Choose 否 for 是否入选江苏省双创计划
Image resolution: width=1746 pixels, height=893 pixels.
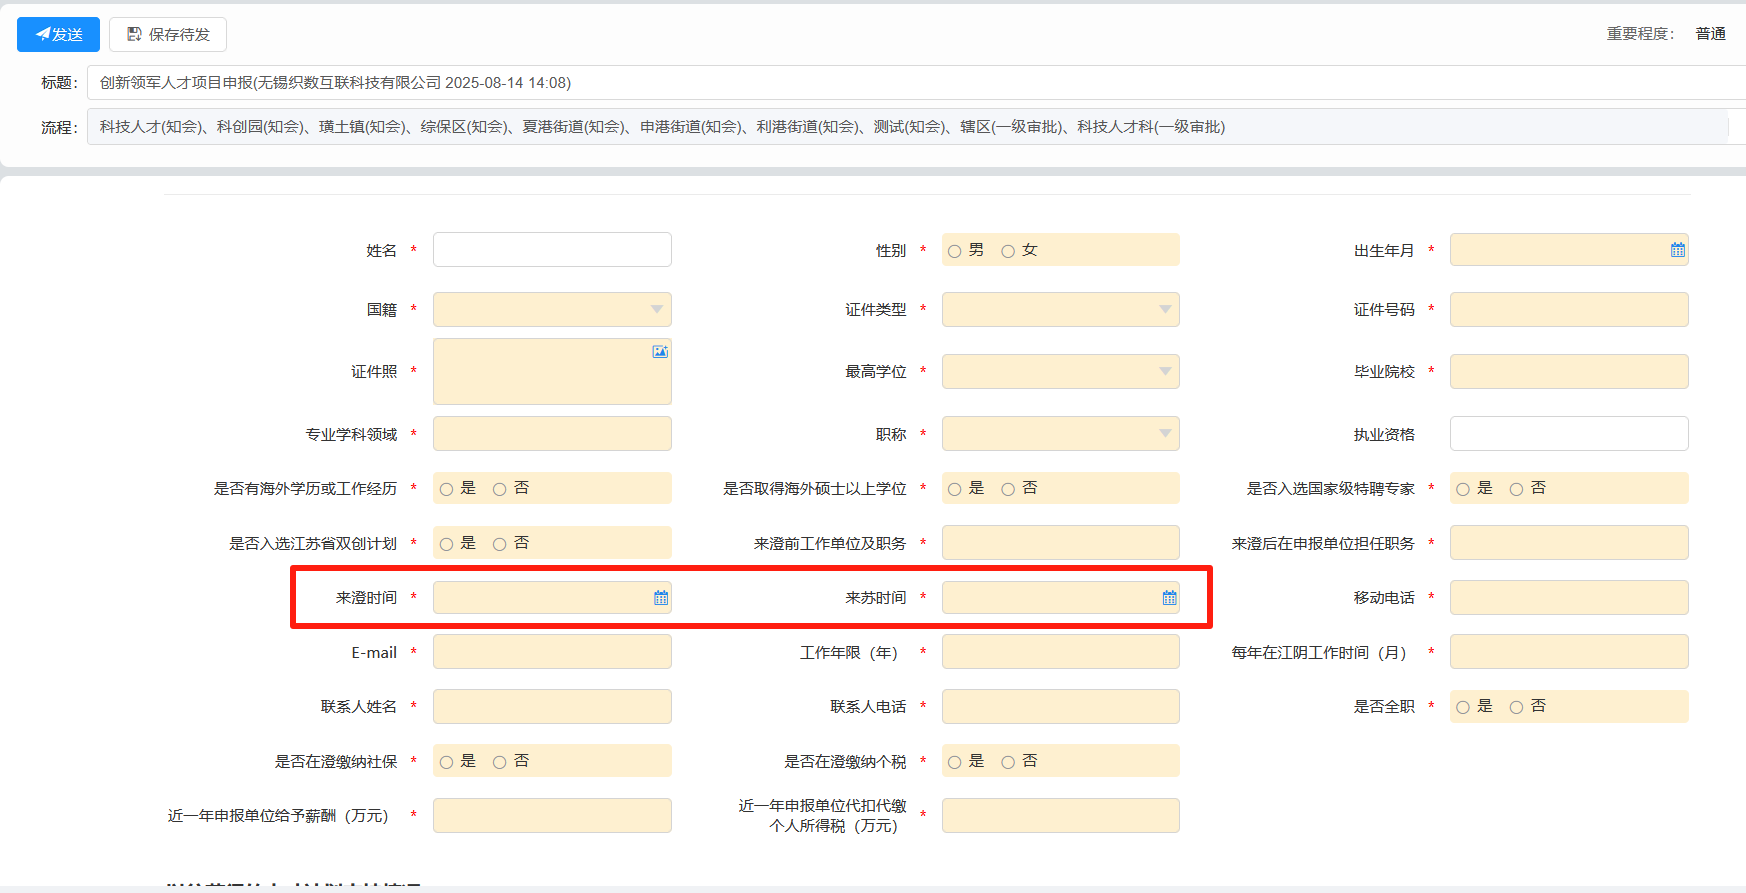tap(500, 544)
